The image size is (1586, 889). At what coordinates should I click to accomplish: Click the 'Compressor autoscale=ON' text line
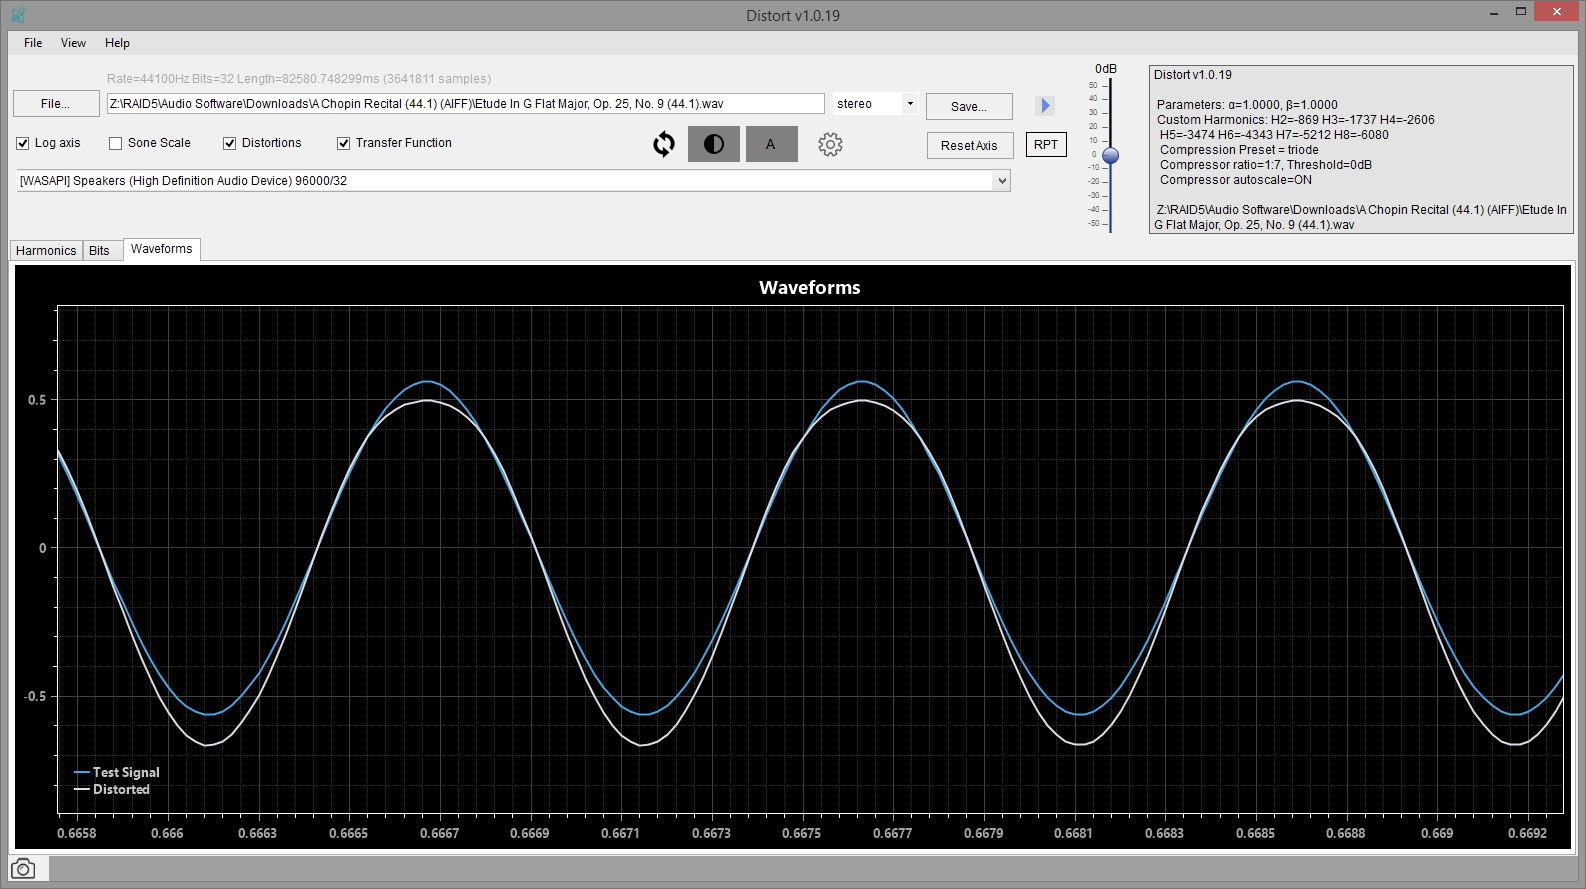click(x=1236, y=180)
